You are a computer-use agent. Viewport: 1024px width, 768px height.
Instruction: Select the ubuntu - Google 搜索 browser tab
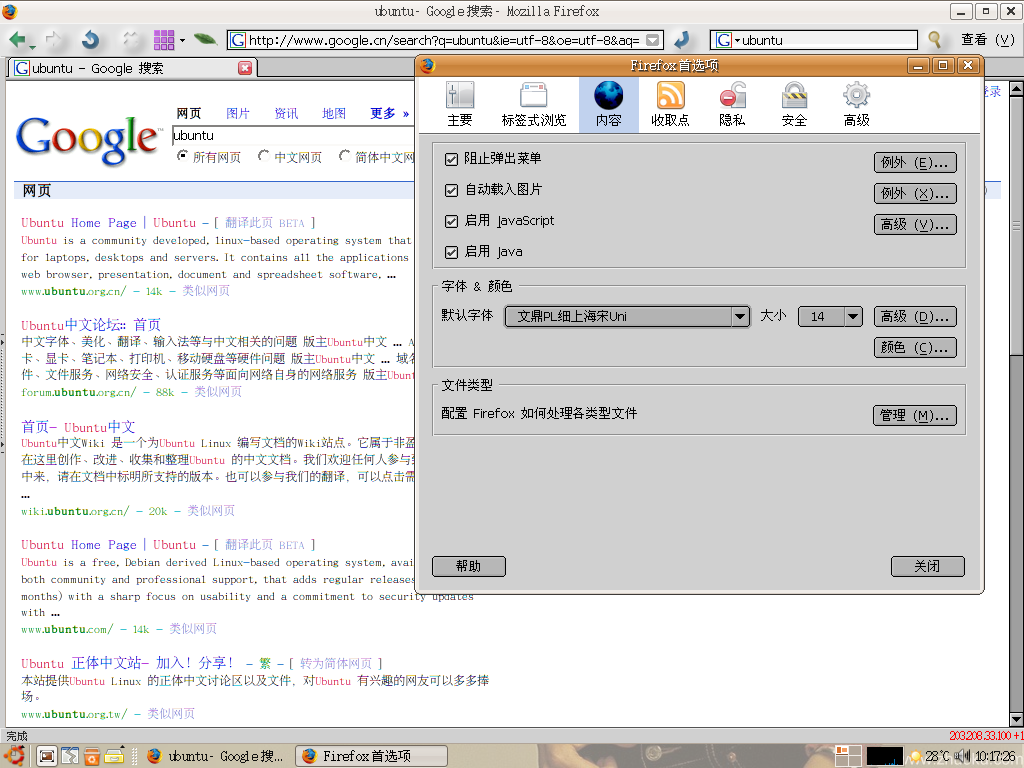[x=133, y=68]
